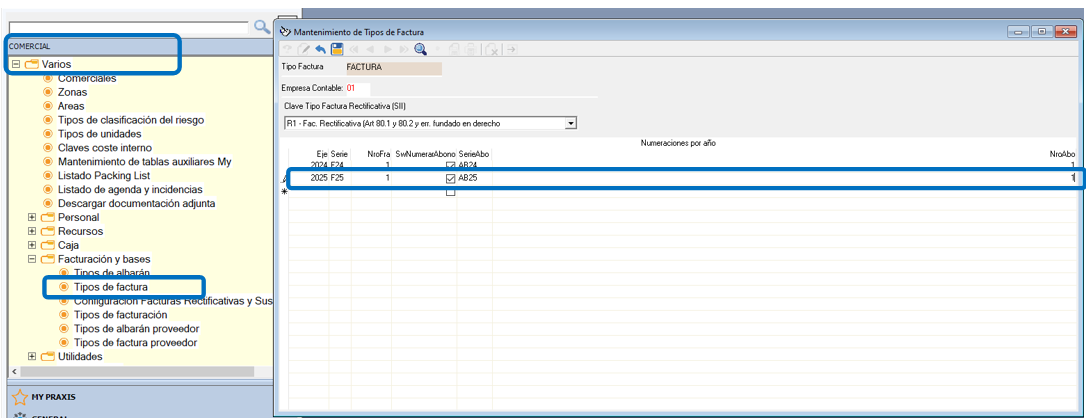The image size is (1086, 418).
Task: Go to the first record with double-left arrow
Action: click(354, 49)
